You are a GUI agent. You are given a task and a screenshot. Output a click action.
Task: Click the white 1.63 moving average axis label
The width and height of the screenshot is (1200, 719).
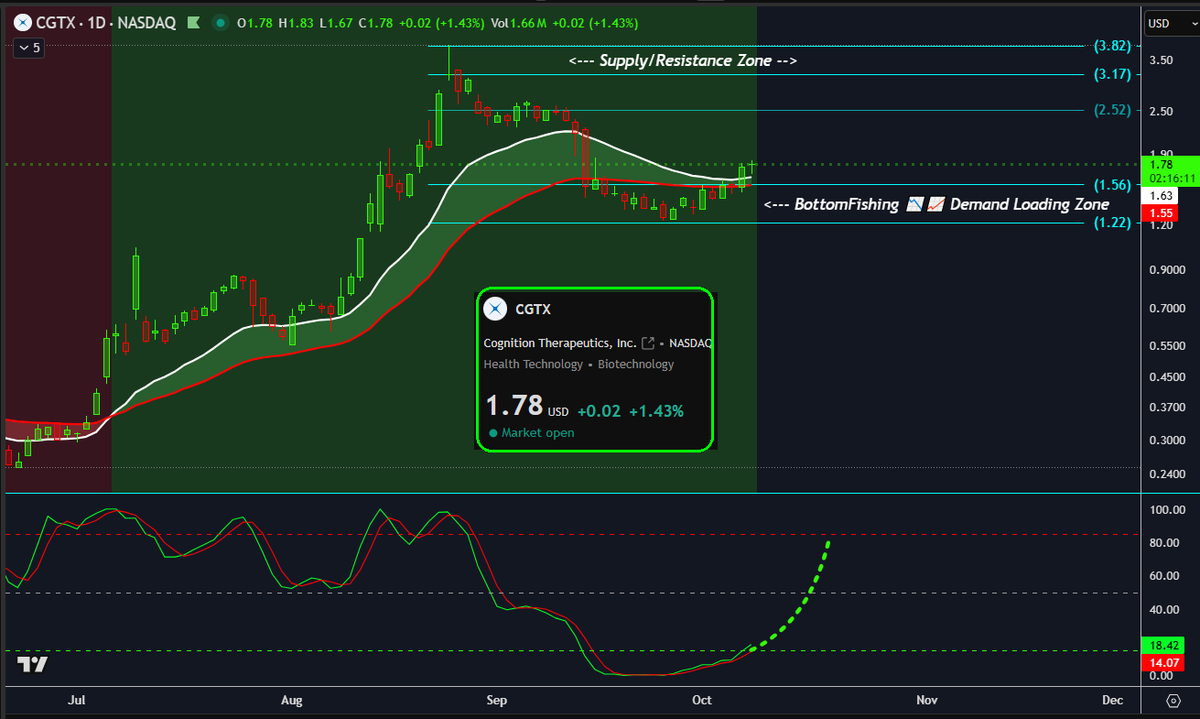point(1161,196)
